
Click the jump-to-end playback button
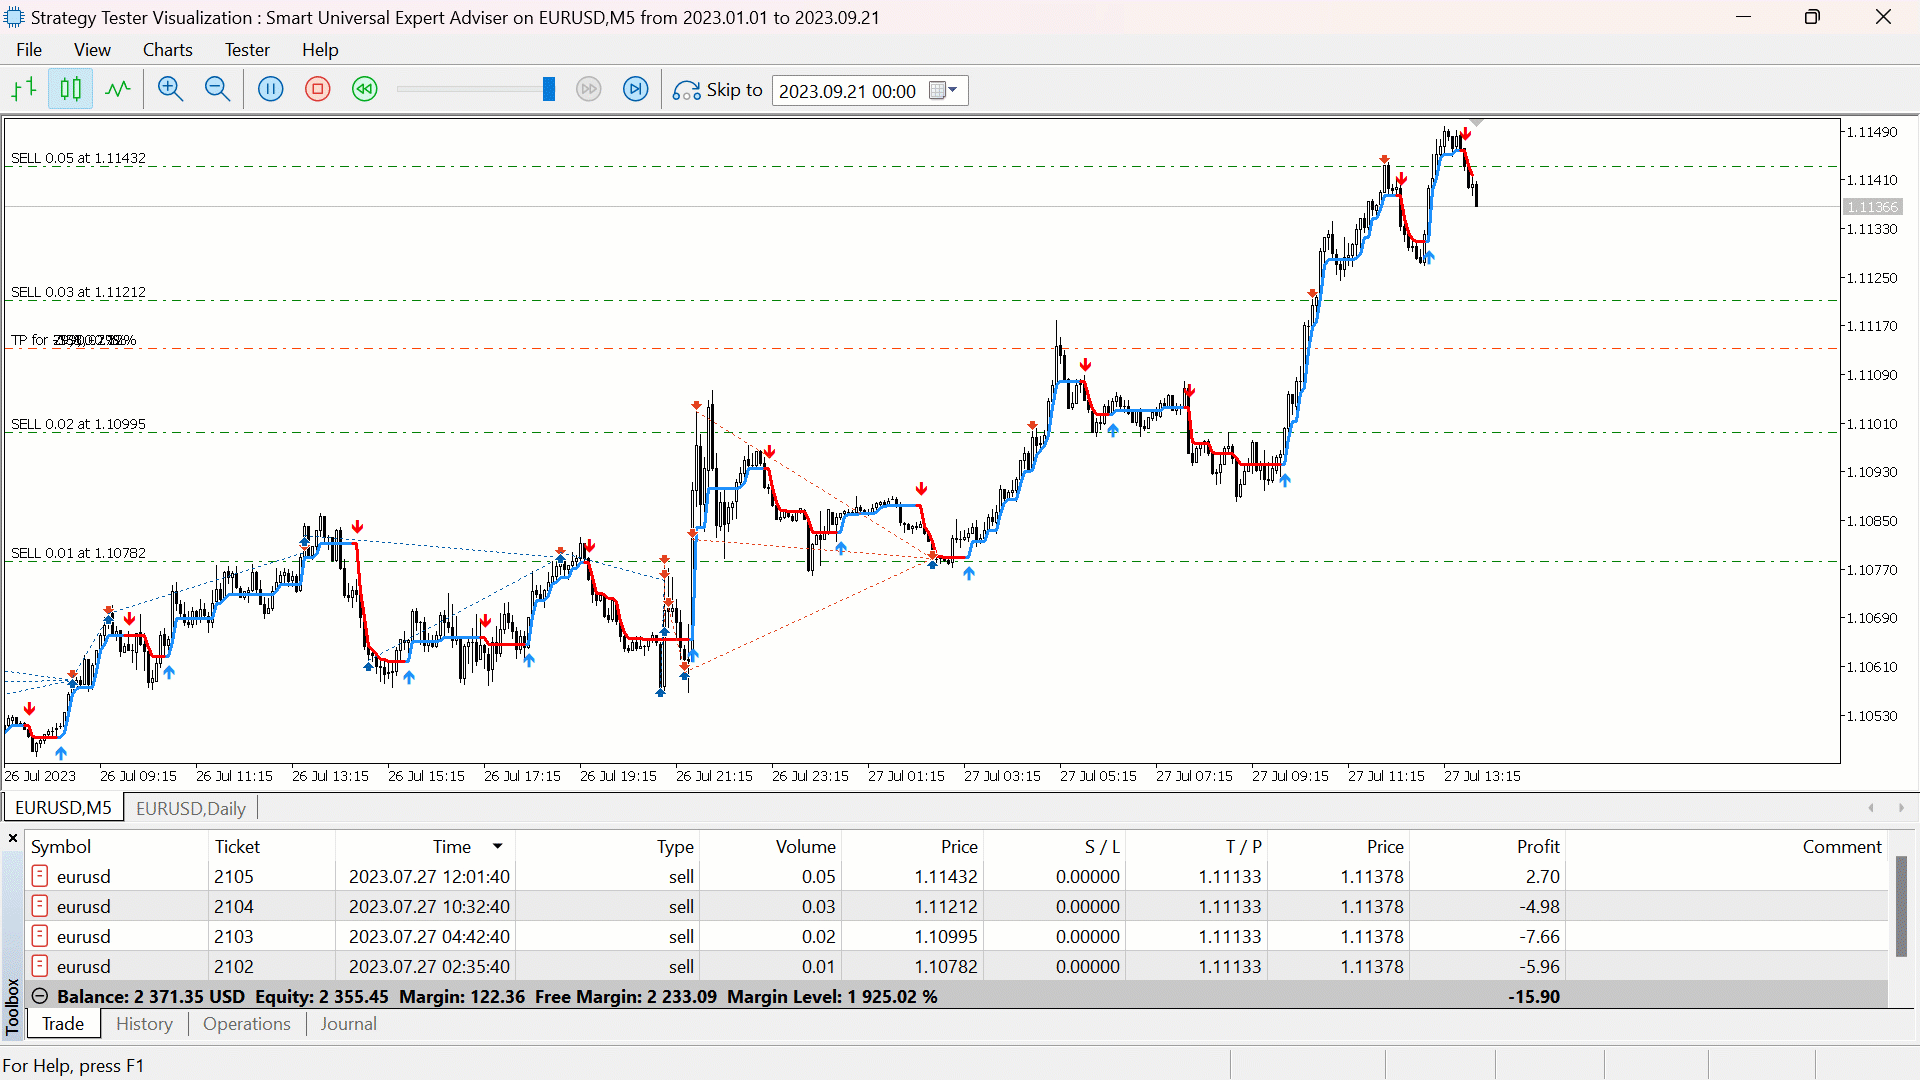coord(636,90)
